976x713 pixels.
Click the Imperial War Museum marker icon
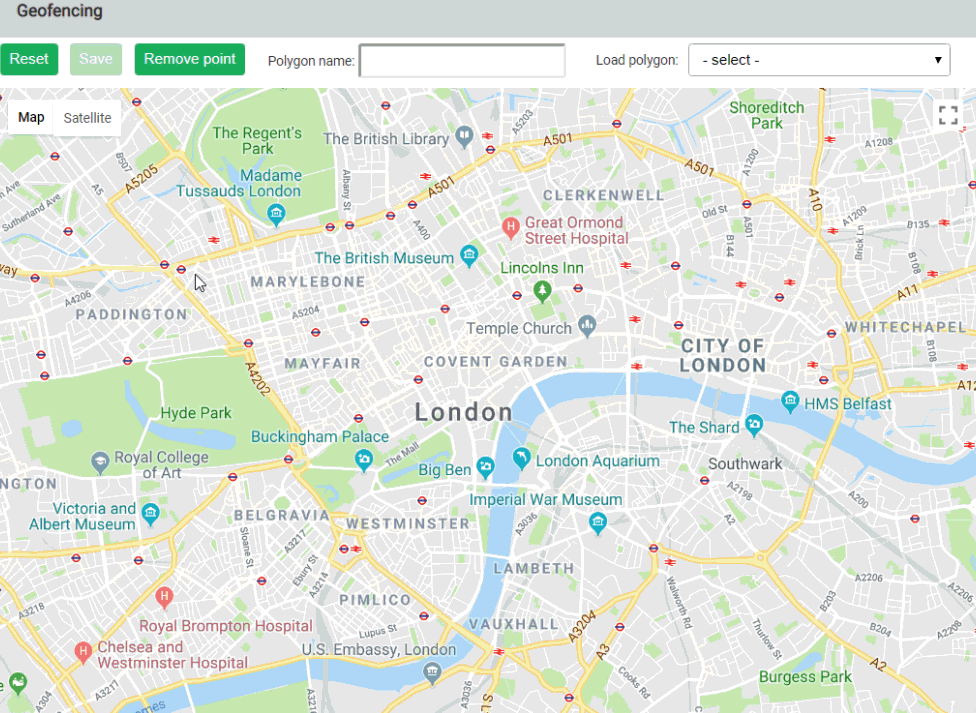[x=597, y=523]
